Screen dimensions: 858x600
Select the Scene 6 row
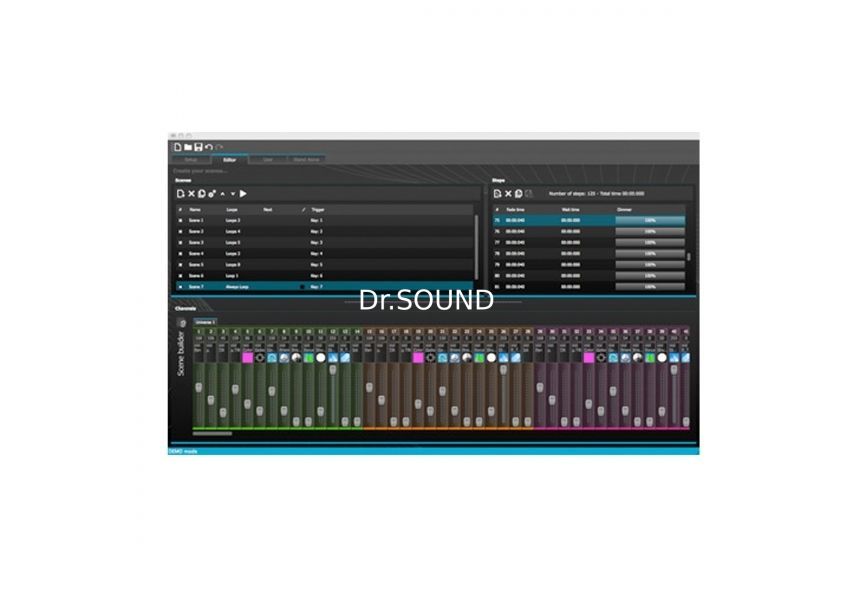point(325,276)
